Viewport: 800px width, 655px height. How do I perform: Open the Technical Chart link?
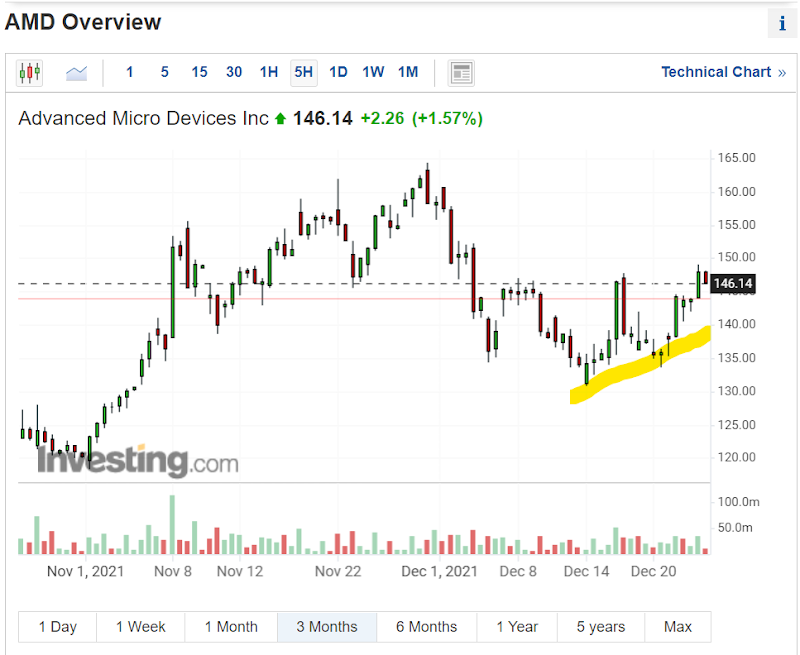[x=723, y=72]
